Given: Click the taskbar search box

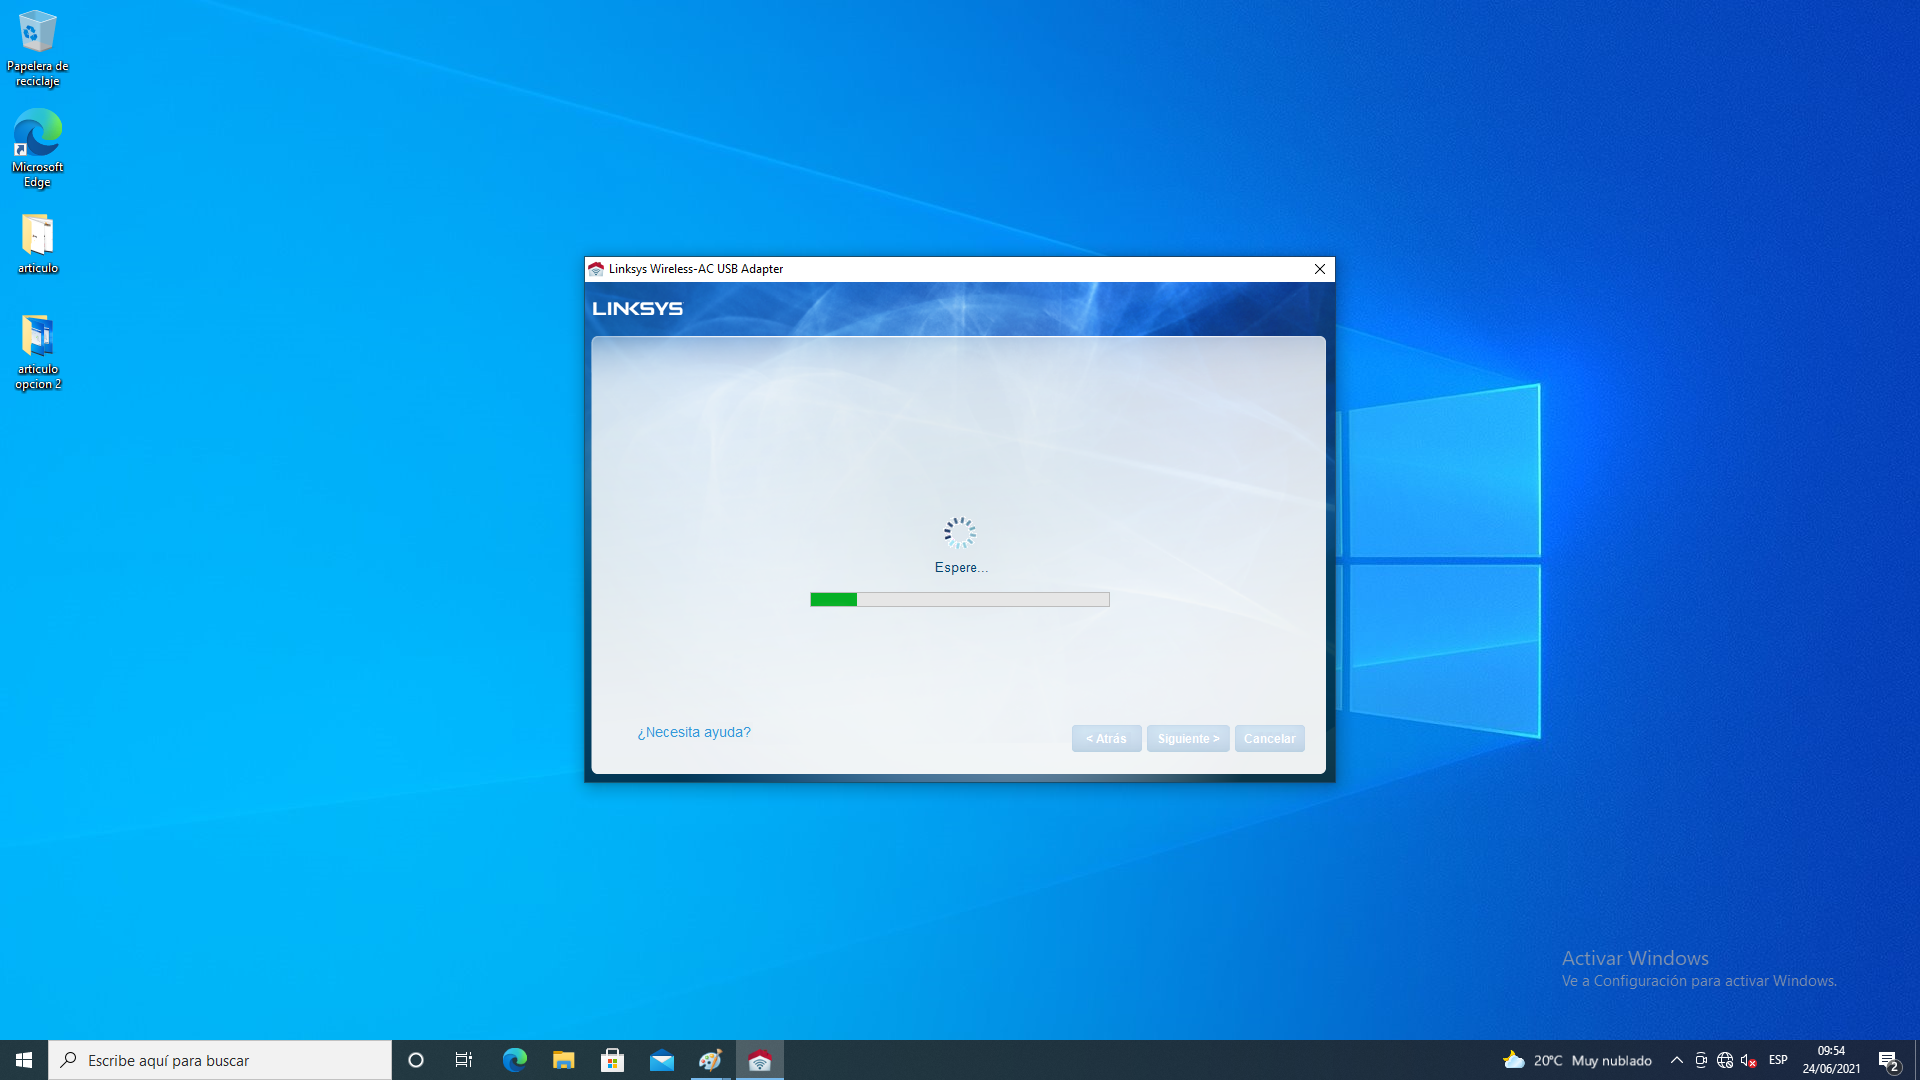Looking at the screenshot, I should (220, 1060).
